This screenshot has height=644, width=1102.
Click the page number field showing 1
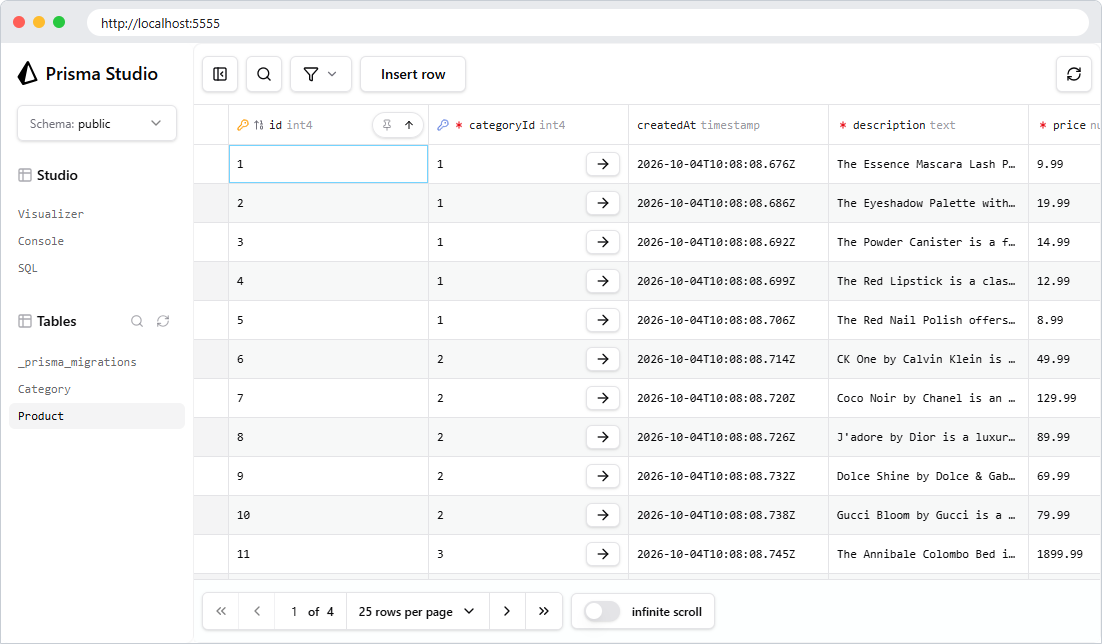[x=294, y=612]
